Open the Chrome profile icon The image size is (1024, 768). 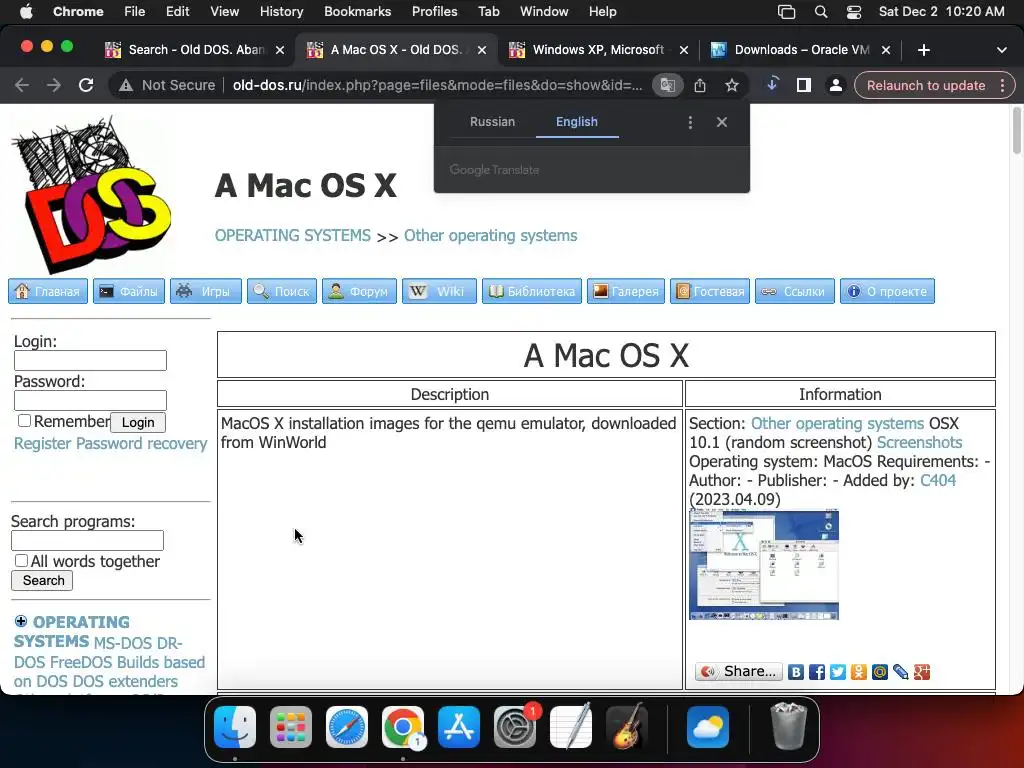pyautogui.click(x=835, y=85)
